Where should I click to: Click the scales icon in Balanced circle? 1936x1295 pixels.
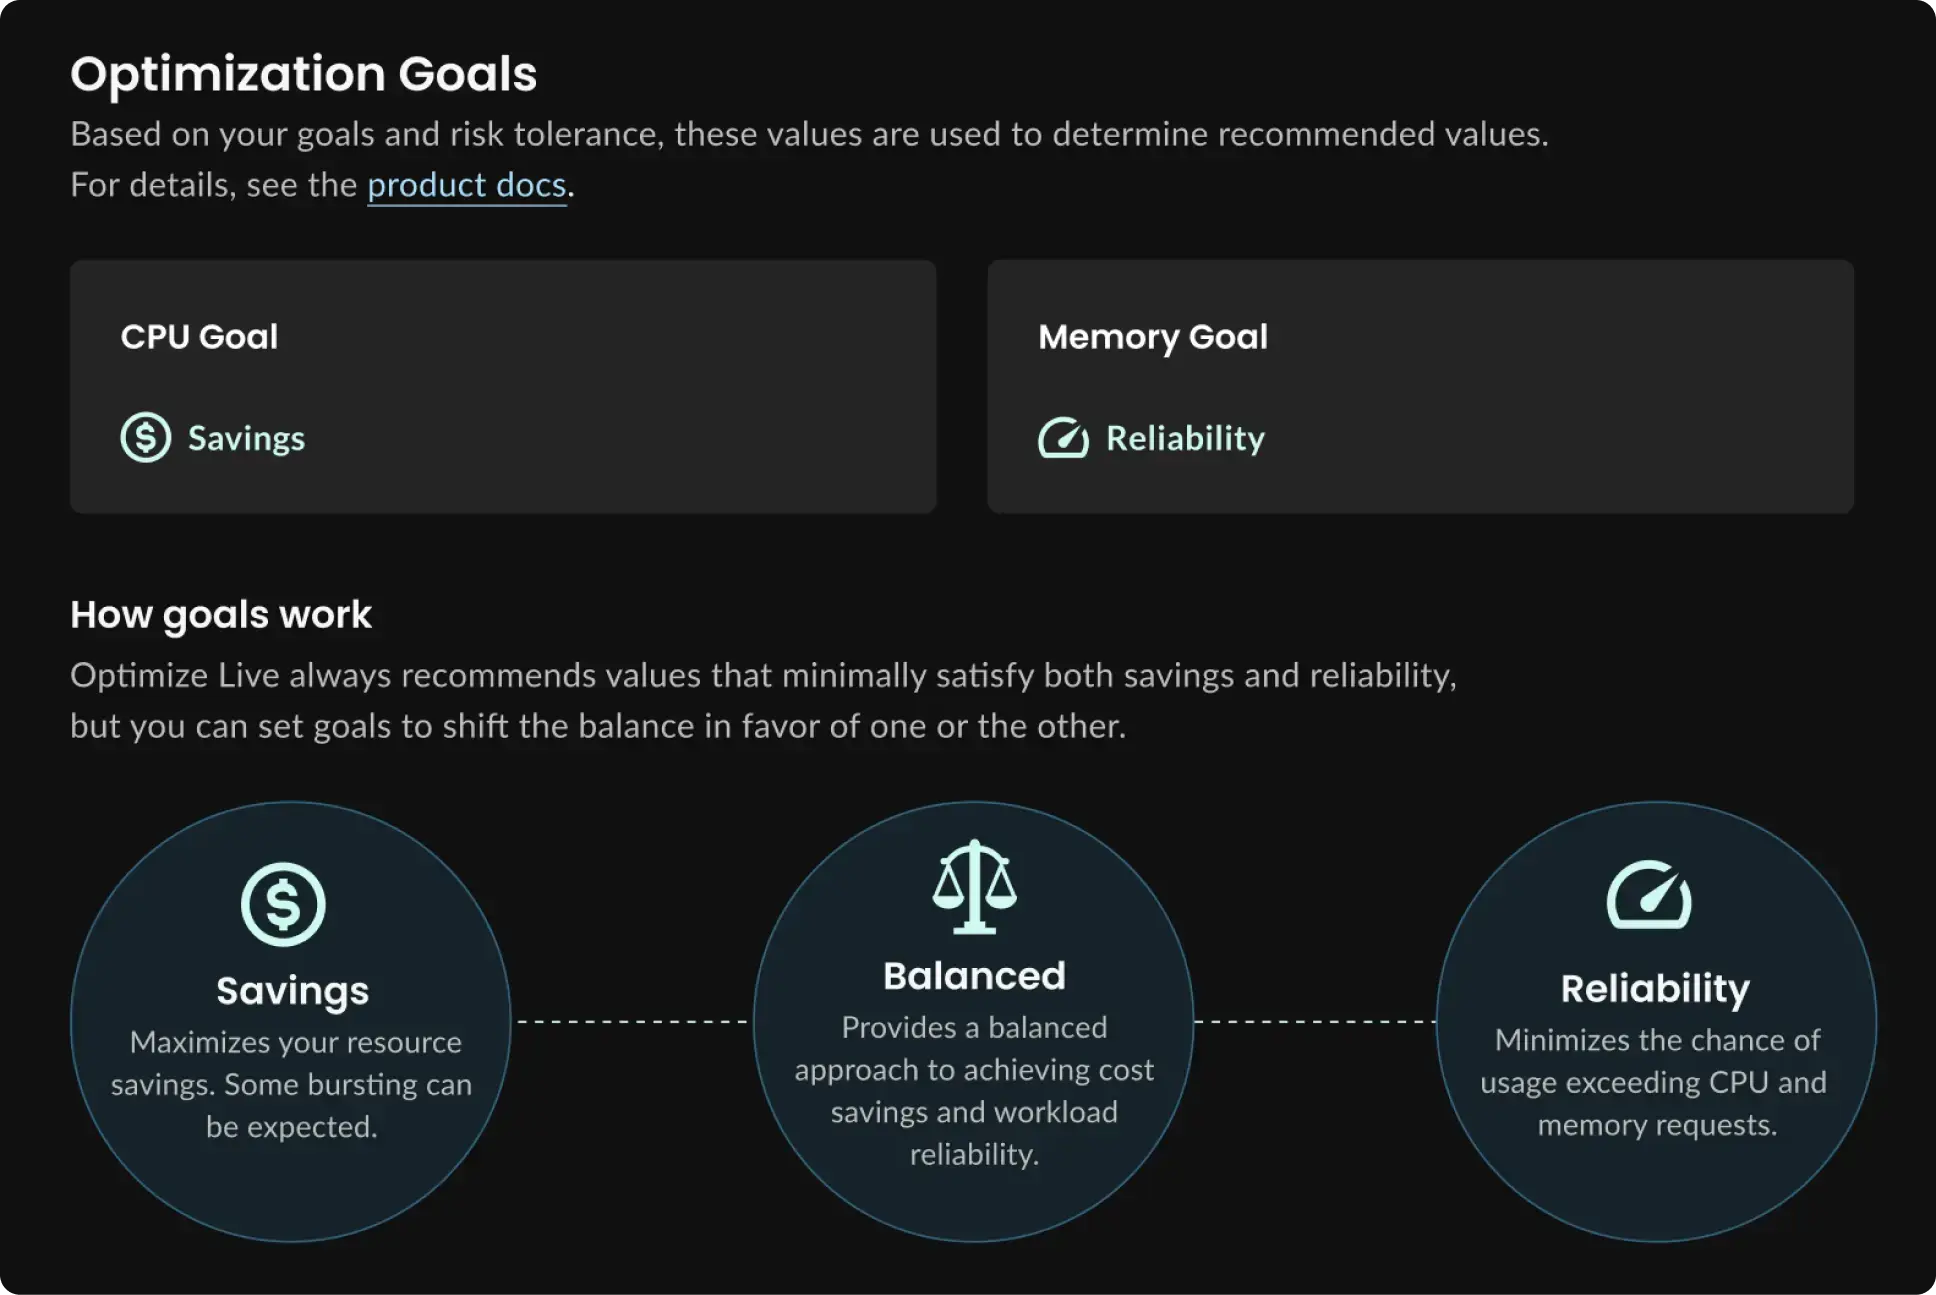974,887
